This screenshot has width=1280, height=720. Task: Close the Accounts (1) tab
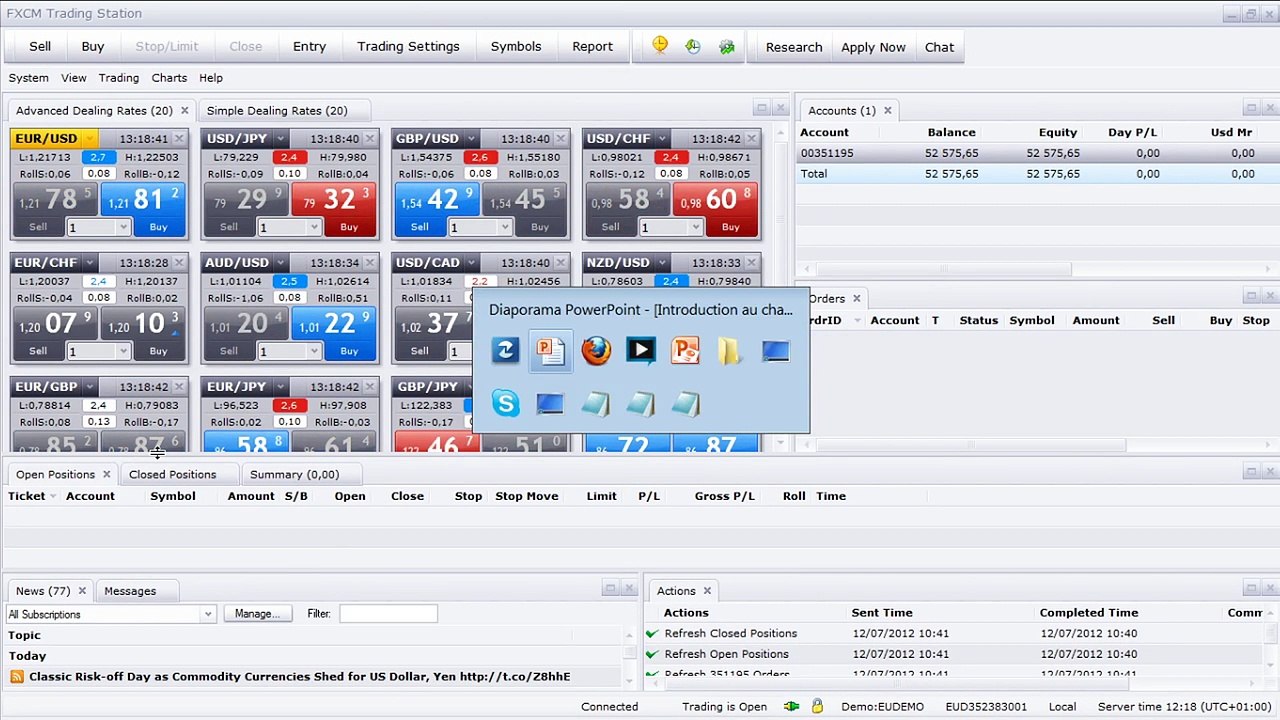coord(887,111)
